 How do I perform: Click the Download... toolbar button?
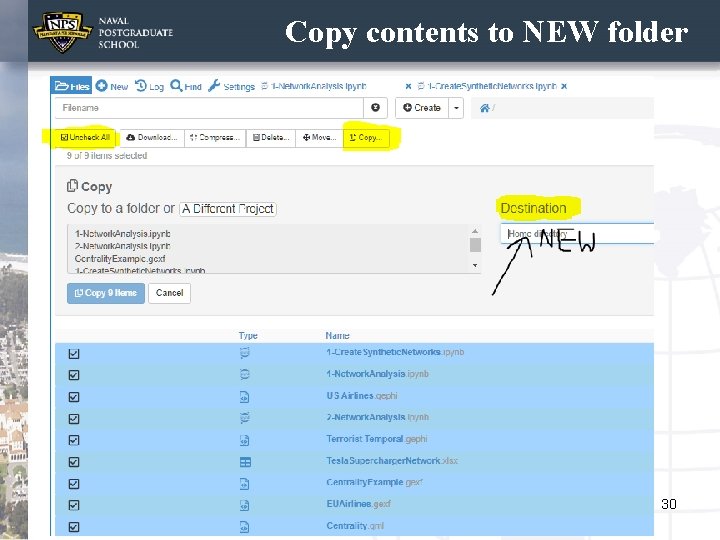click(x=152, y=137)
